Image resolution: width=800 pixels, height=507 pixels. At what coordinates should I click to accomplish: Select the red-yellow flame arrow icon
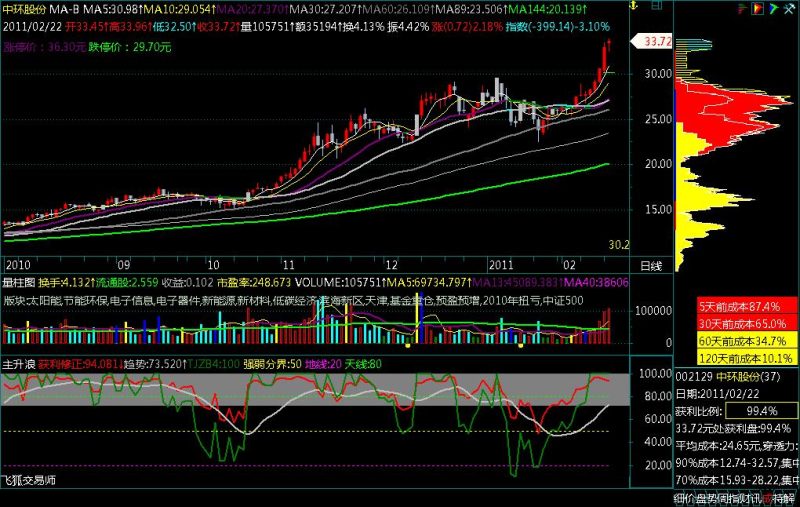point(758,8)
